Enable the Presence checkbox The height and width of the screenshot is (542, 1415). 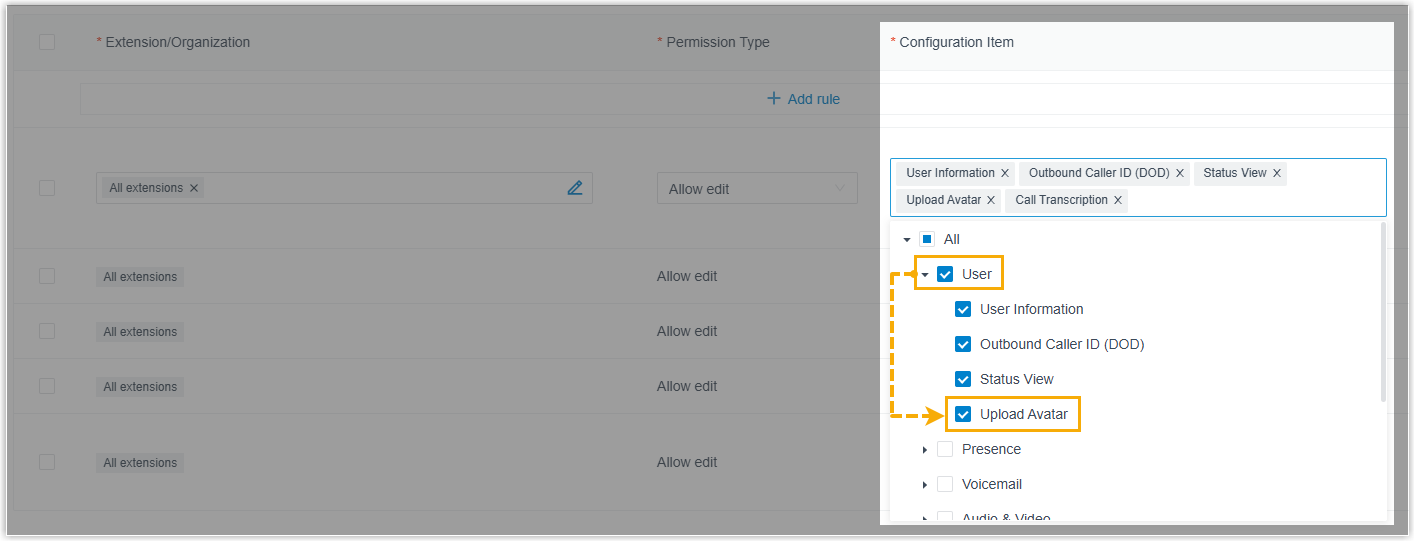[945, 449]
